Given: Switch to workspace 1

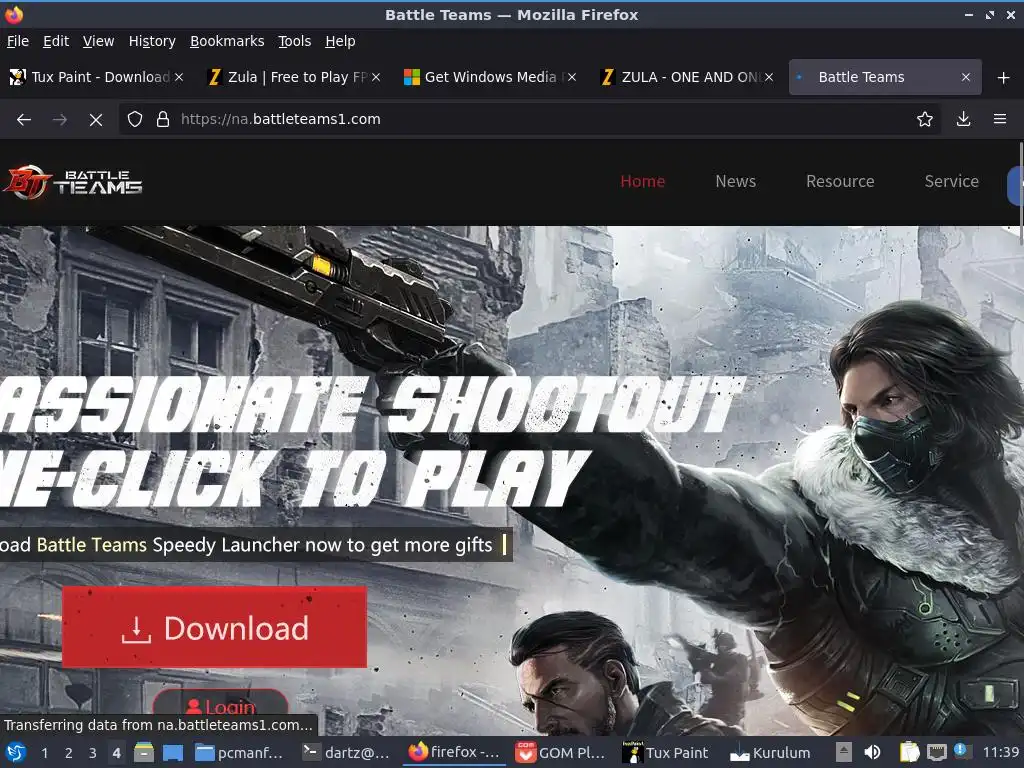Looking at the screenshot, I should [44, 753].
